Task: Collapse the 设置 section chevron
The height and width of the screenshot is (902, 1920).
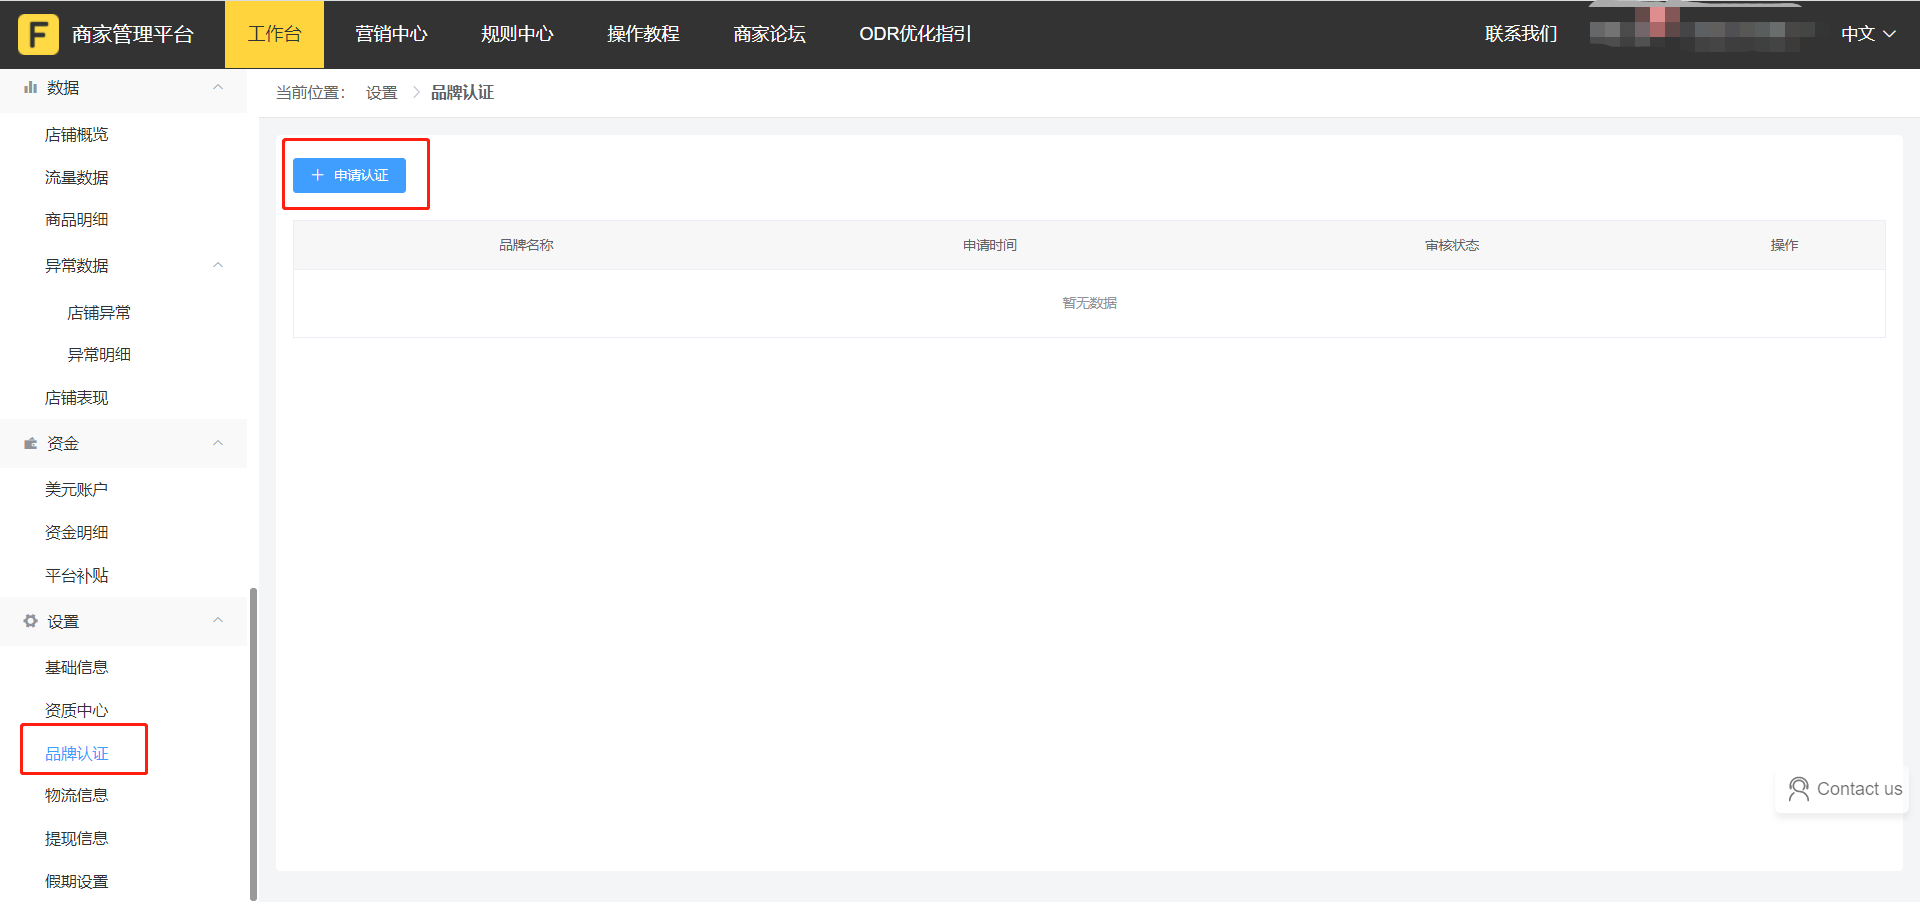Action: click(x=218, y=621)
